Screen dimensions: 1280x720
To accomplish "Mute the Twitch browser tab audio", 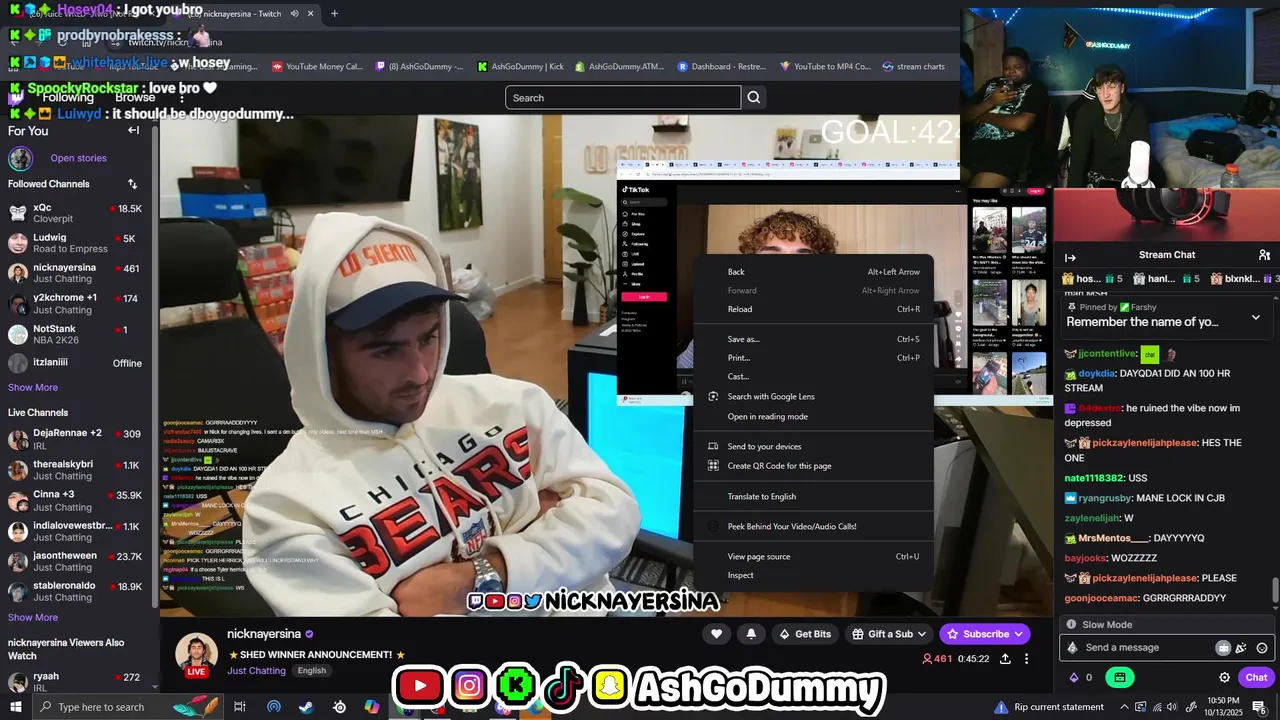I will (294, 14).
